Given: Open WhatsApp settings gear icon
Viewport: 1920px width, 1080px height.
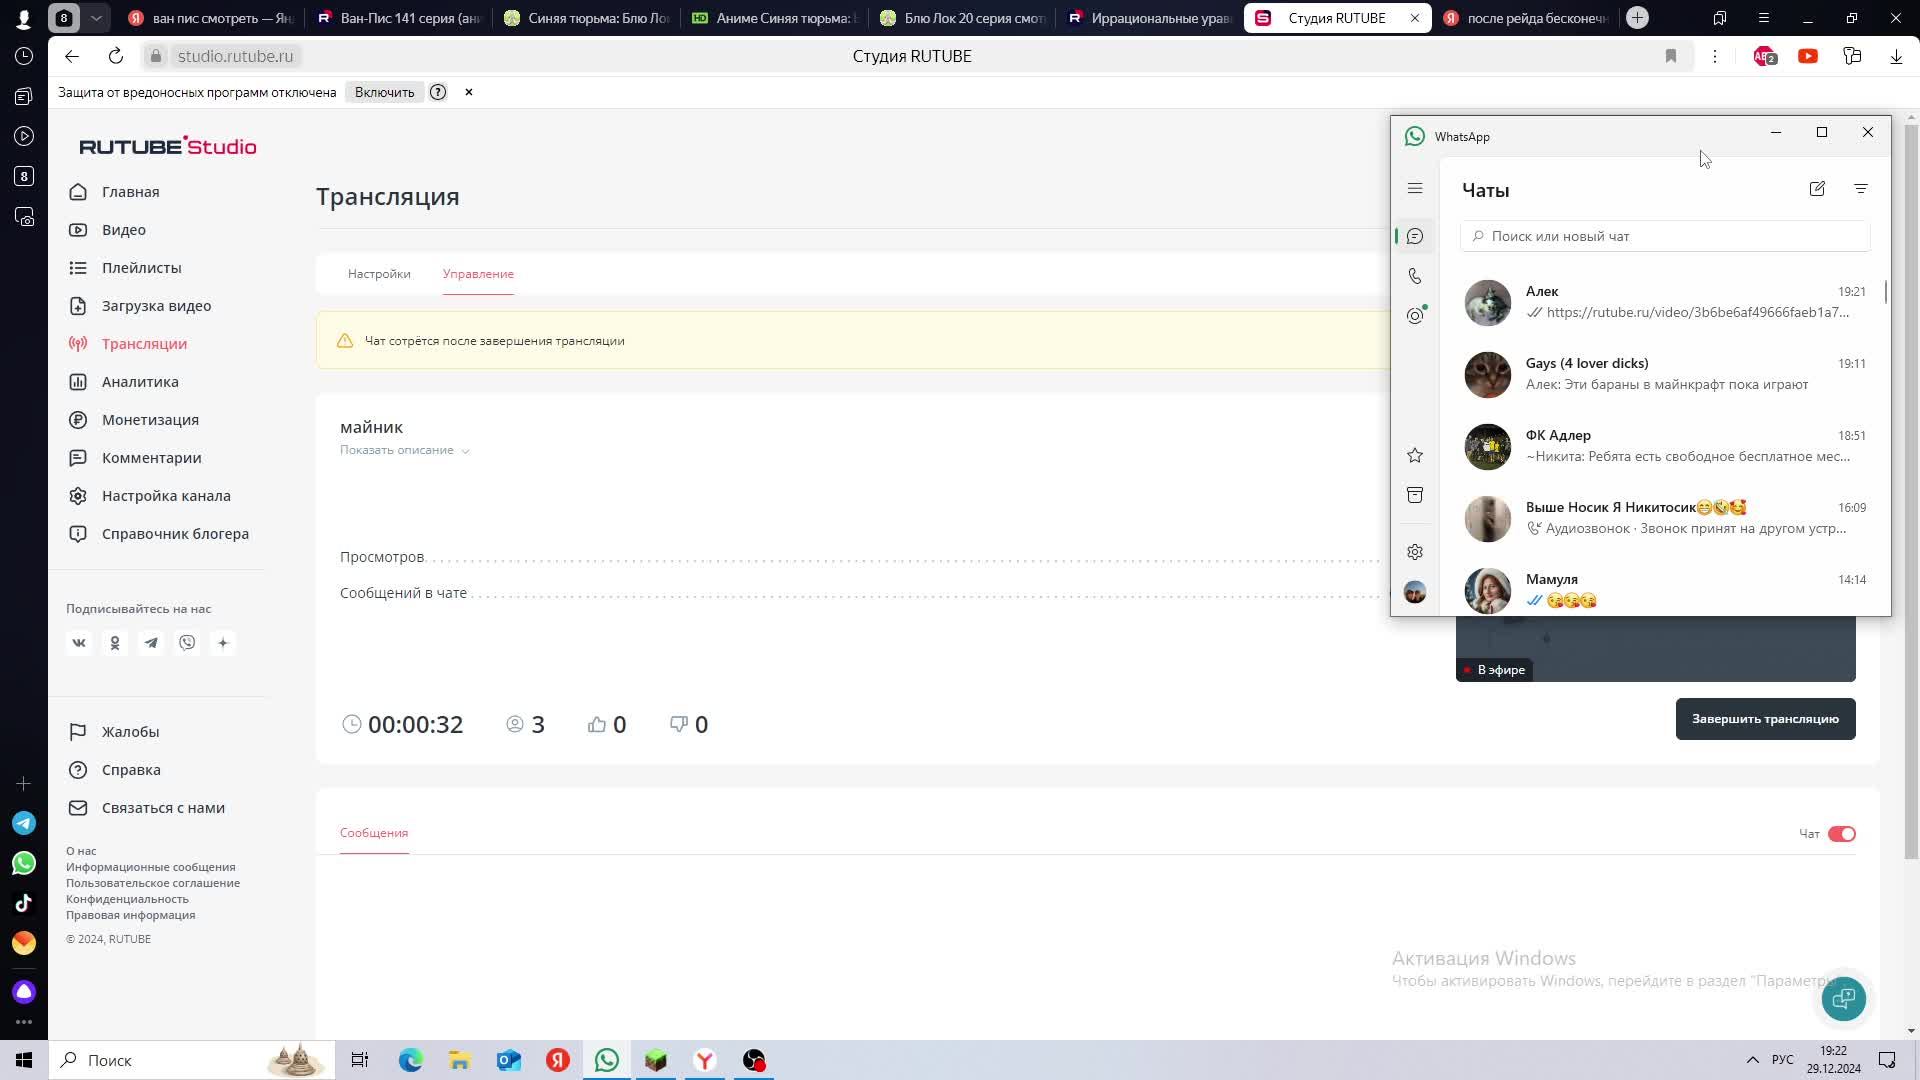Looking at the screenshot, I should coord(1414,552).
